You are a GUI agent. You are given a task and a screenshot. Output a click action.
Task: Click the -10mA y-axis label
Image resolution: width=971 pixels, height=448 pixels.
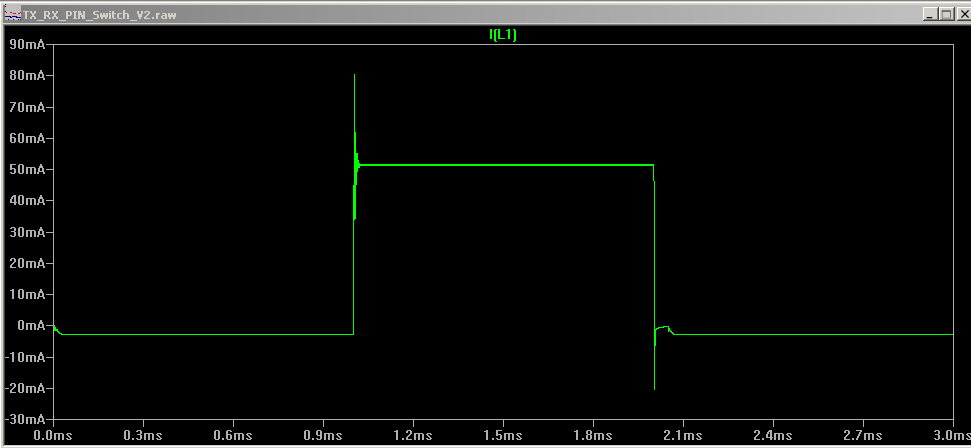click(x=25, y=357)
